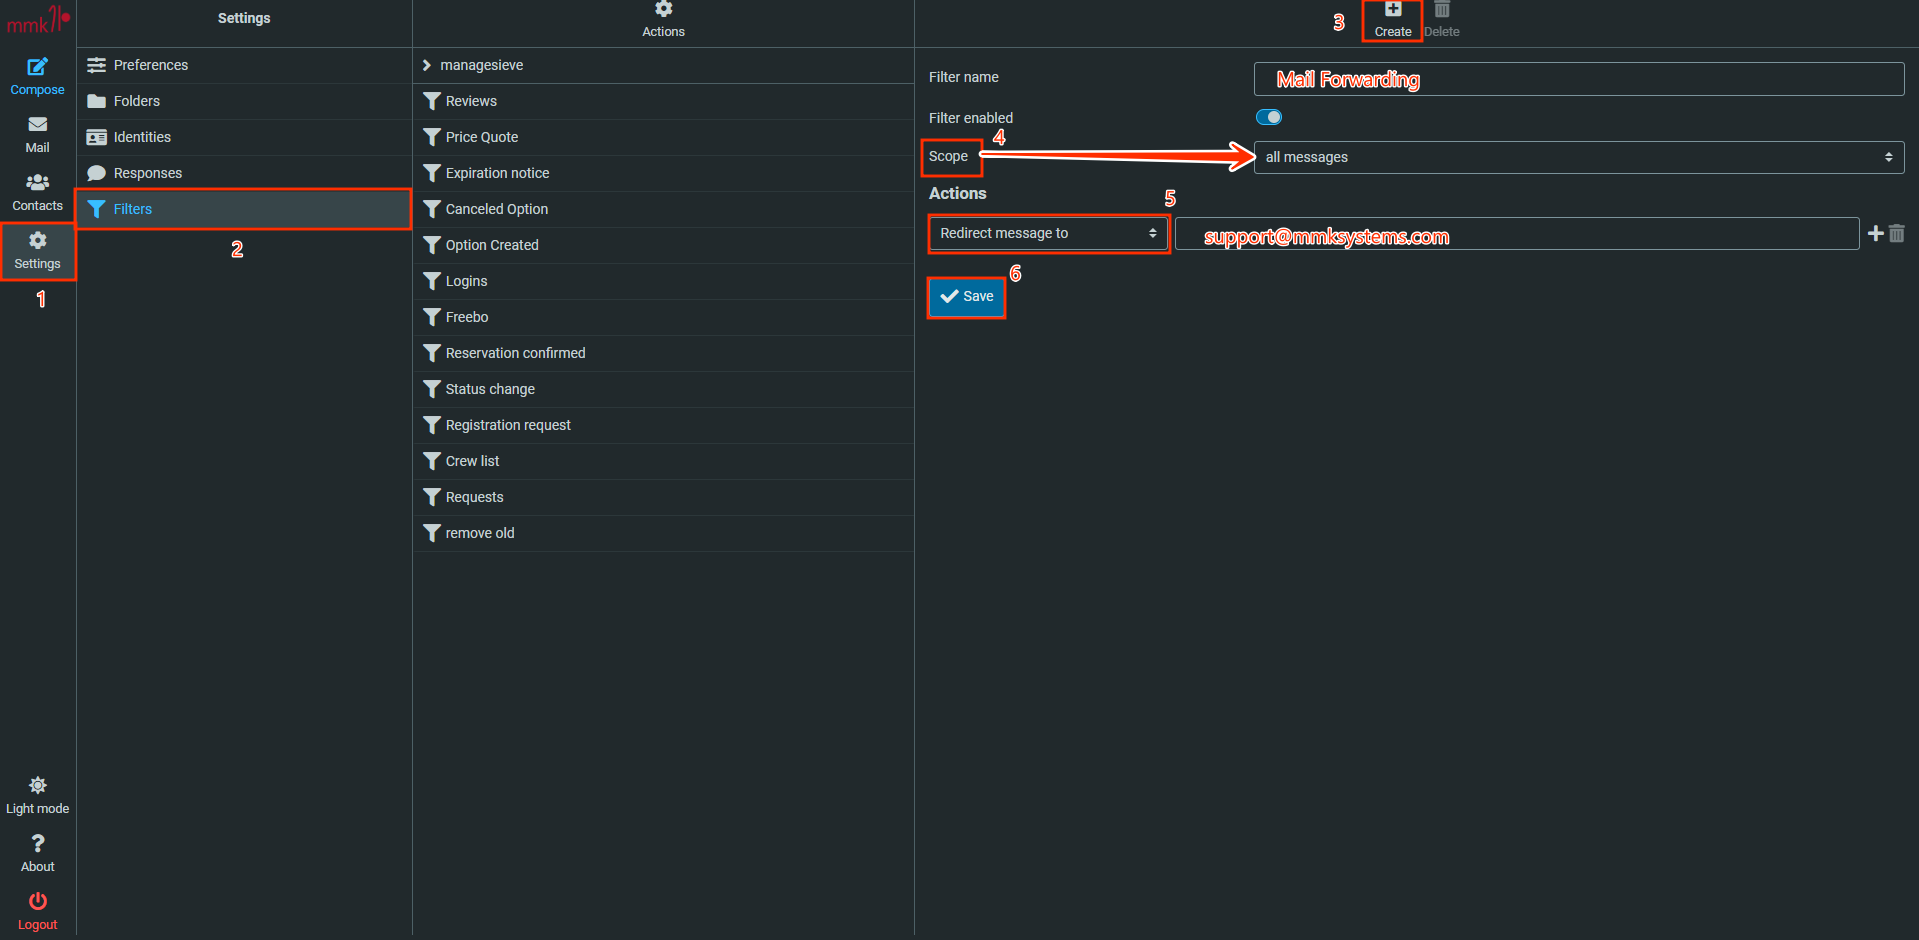The height and width of the screenshot is (940, 1919).
Task: Select the Reviews filter
Action: pos(664,101)
